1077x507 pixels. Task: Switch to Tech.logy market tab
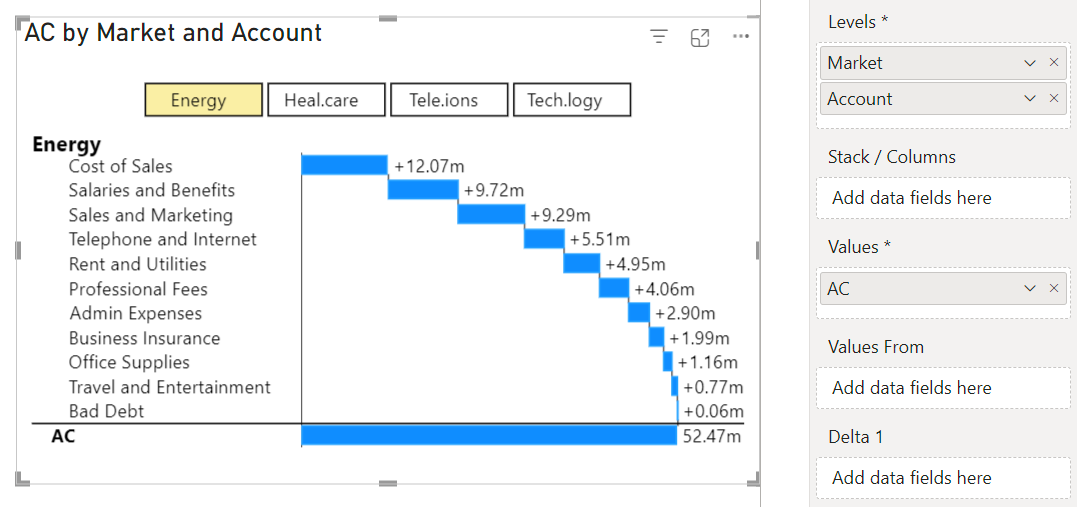click(x=571, y=100)
